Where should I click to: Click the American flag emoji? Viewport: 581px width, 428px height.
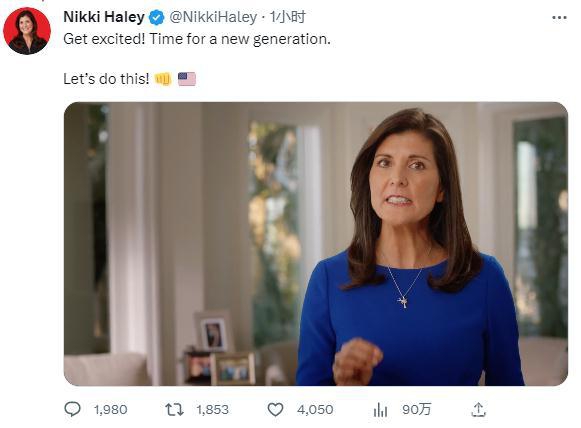point(187,79)
